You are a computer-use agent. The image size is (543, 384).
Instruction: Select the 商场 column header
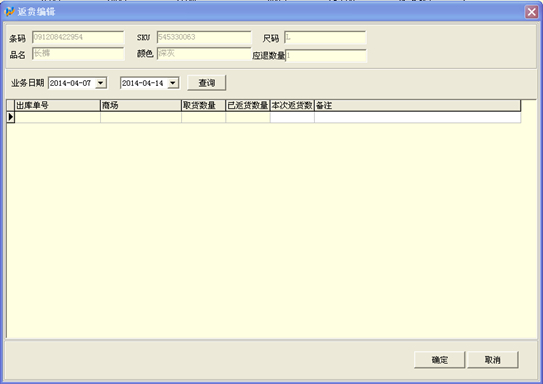(141, 106)
